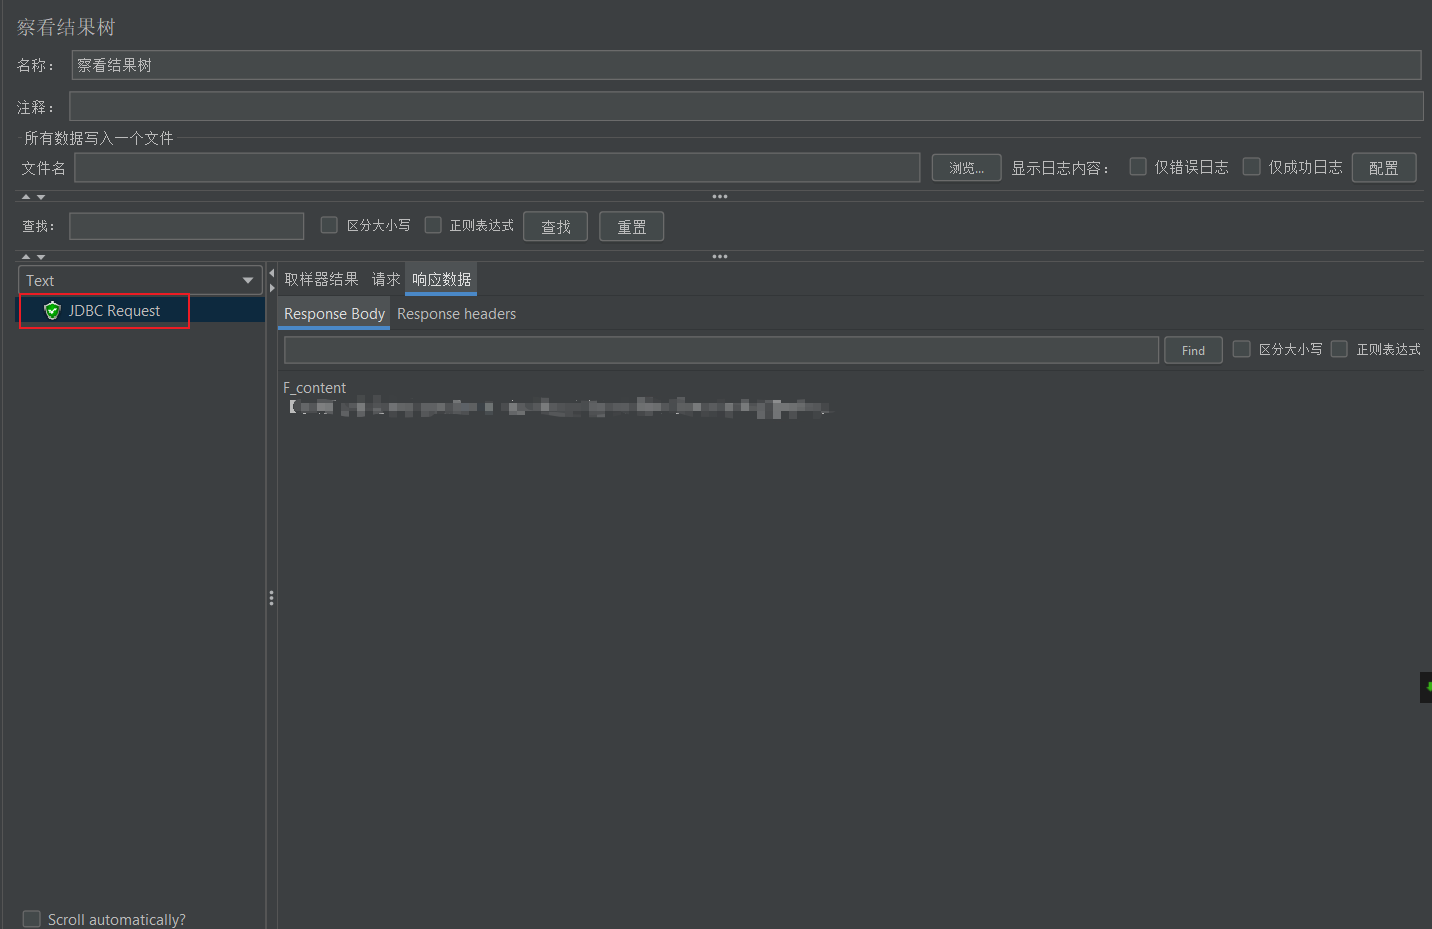Click the 察看结果树 panel title
This screenshot has height=929, width=1432.
66,27
